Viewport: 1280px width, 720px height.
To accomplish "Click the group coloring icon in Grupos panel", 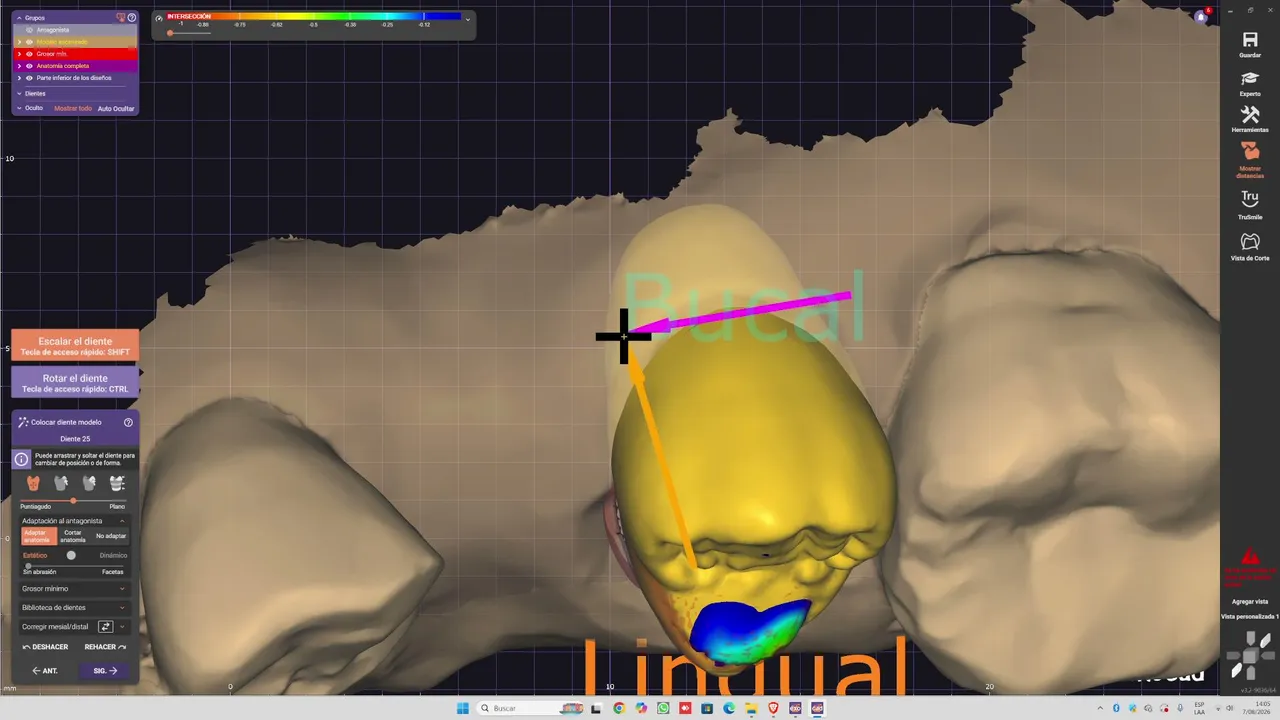I will pos(121,17).
